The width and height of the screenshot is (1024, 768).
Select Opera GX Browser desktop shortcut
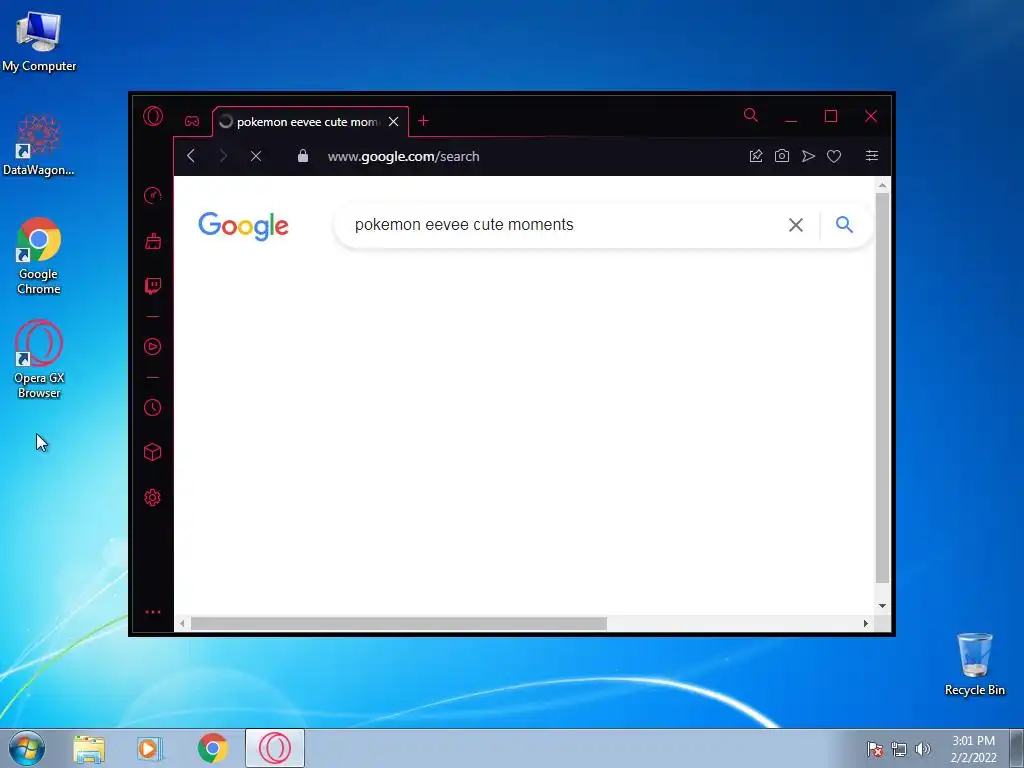click(x=39, y=359)
